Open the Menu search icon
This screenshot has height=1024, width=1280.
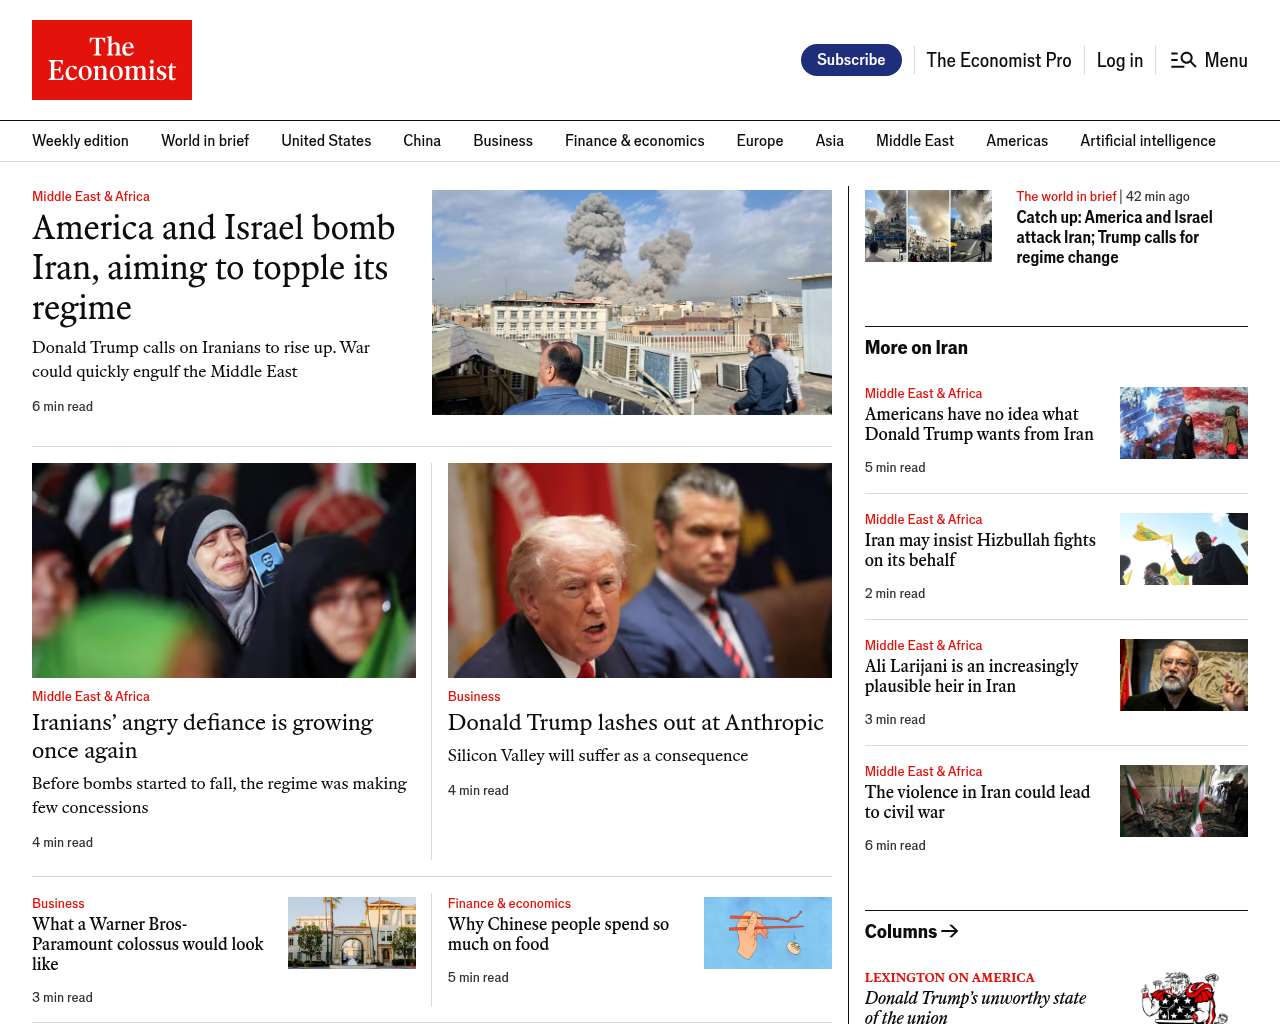tap(1183, 60)
